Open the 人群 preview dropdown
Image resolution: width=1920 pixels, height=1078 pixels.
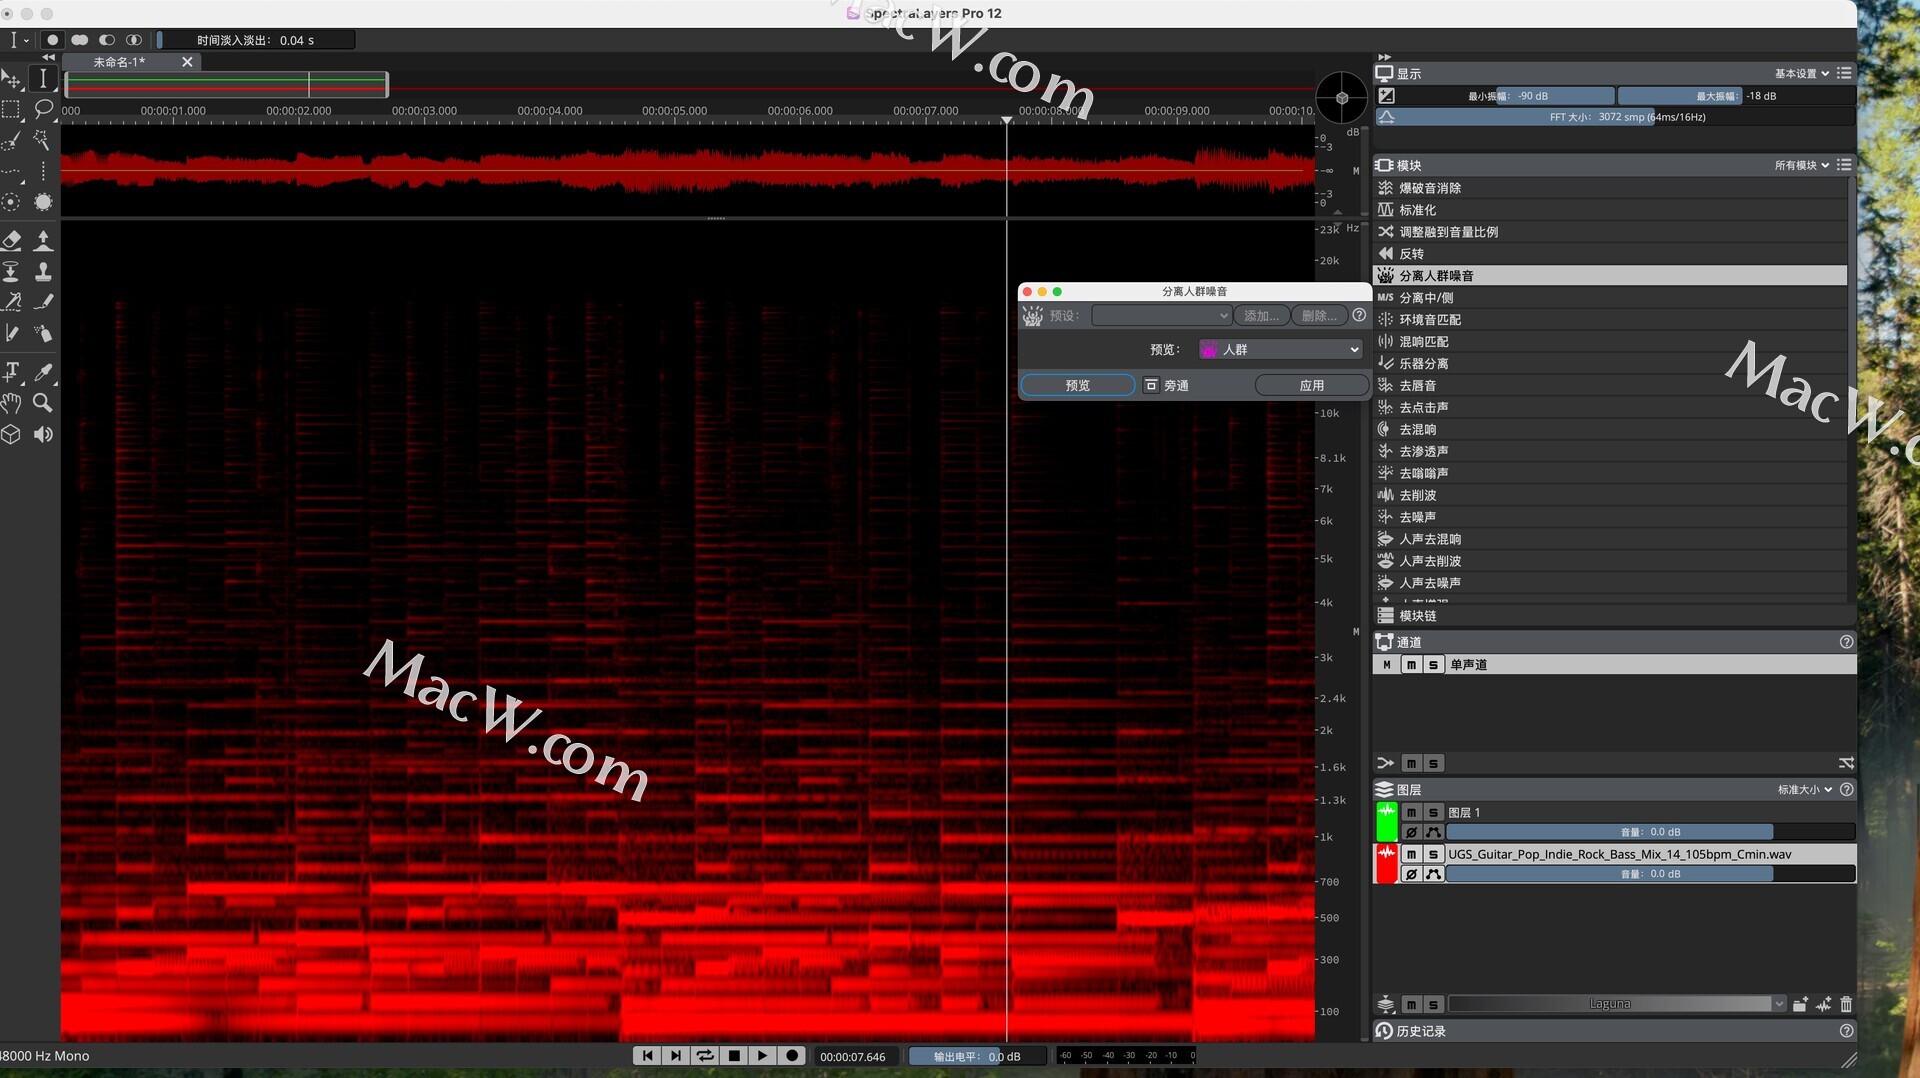click(1281, 349)
